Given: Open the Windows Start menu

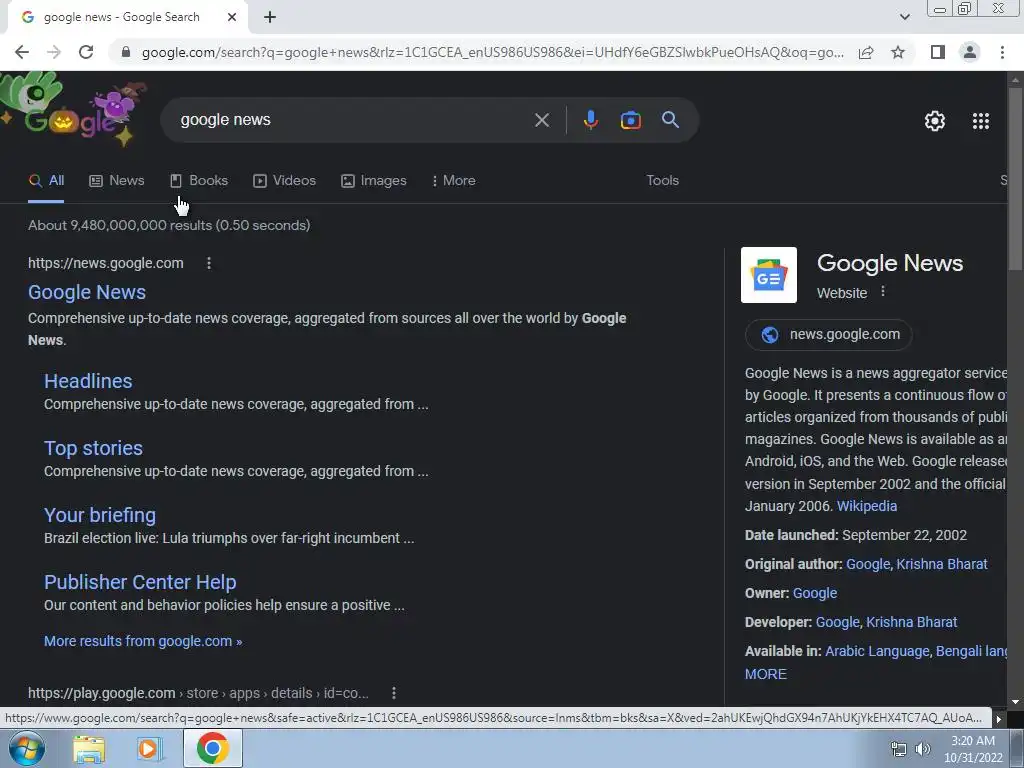Looking at the screenshot, I should coord(26,748).
